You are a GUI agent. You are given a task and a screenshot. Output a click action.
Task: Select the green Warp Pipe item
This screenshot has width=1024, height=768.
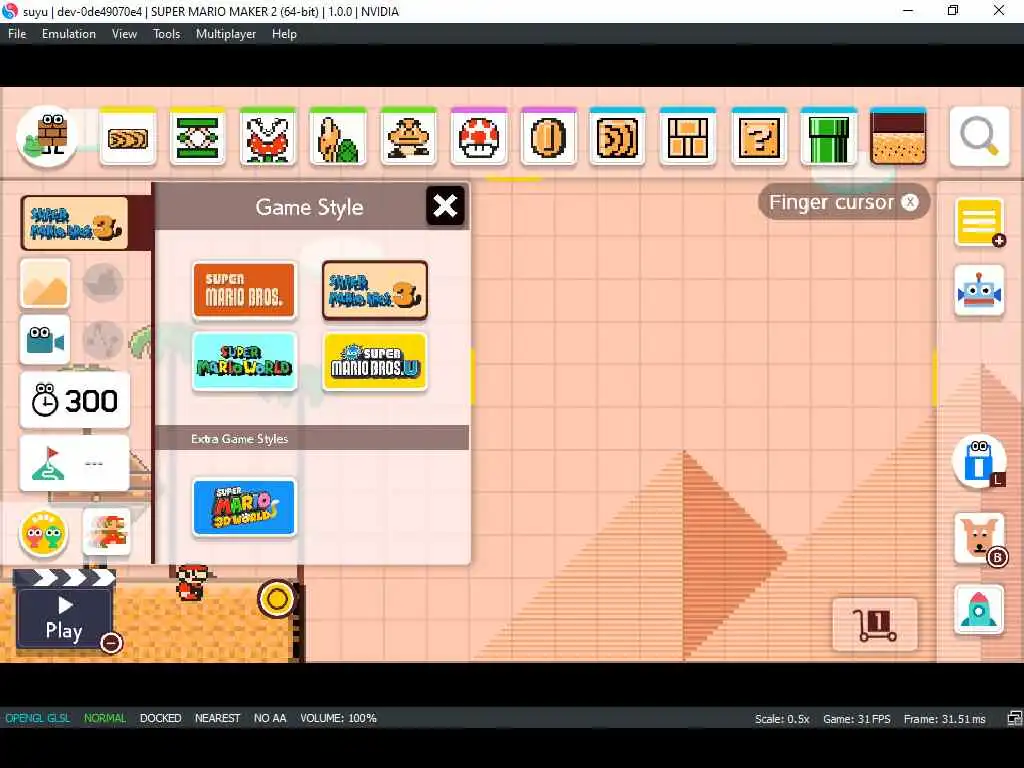click(x=828, y=137)
